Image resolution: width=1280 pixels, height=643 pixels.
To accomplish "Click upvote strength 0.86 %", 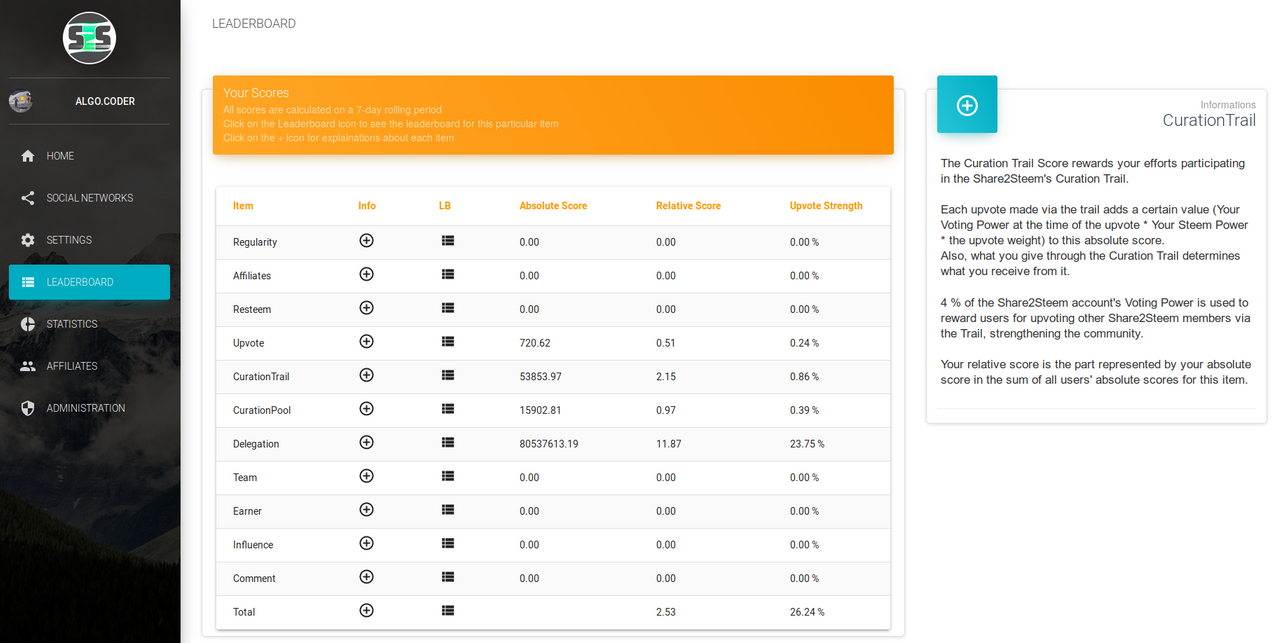I will click(x=804, y=377).
